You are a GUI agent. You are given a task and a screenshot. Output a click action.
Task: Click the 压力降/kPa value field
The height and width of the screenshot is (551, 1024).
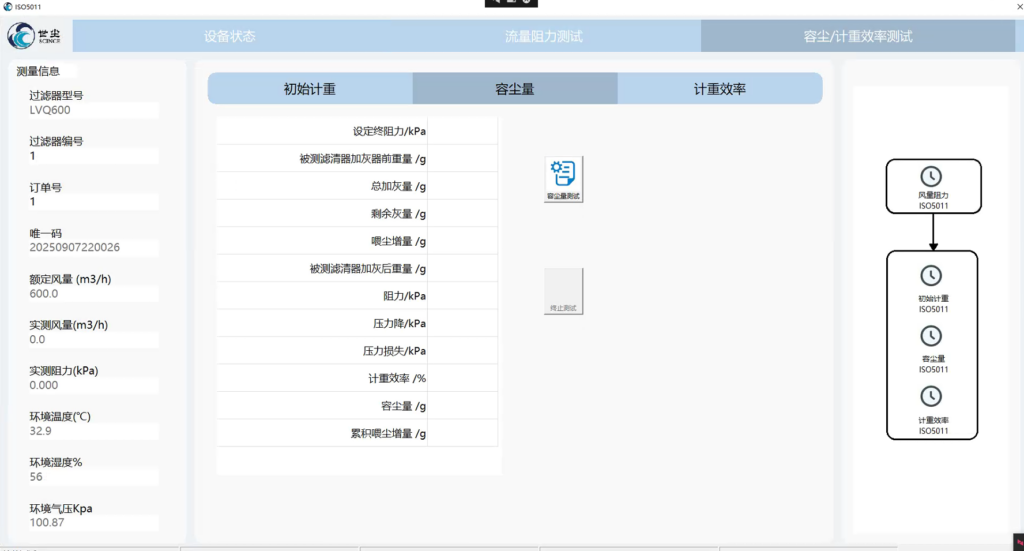click(462, 323)
